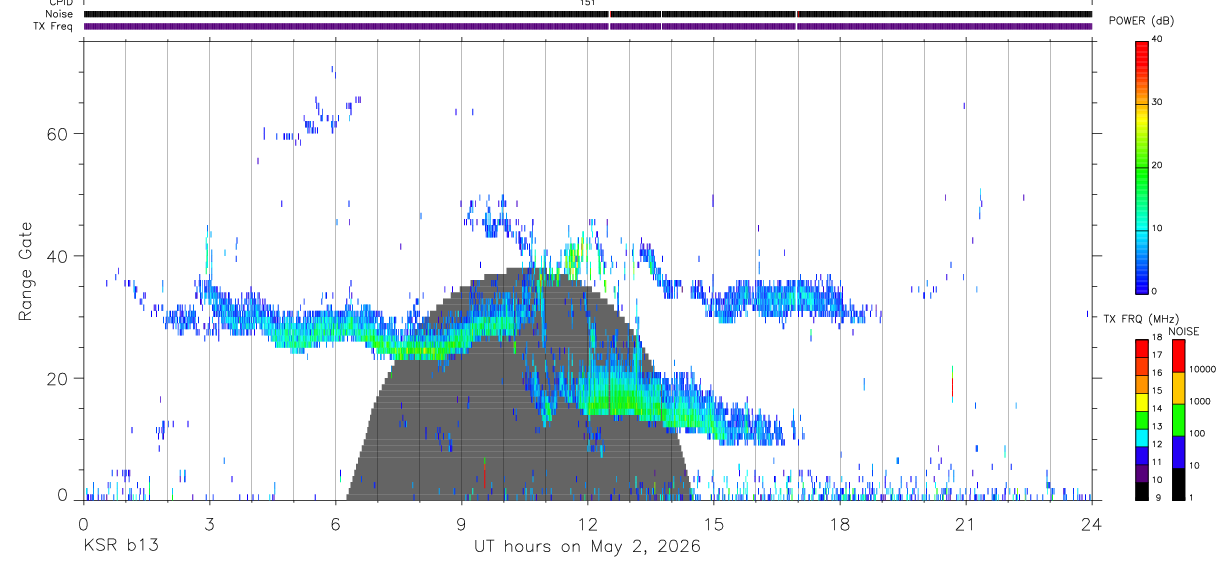This screenshot has width=1228, height=567.
Task: Click the purple TX Freq strip bar
Action: click(587, 26)
